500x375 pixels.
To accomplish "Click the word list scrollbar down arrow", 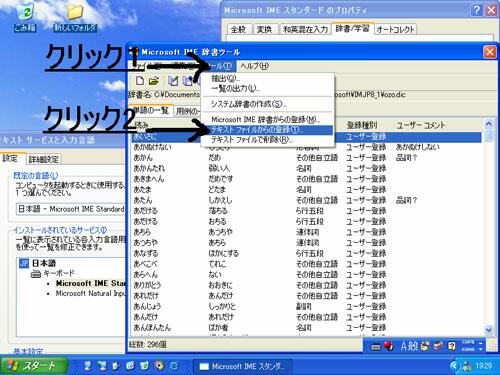I will [488, 330].
